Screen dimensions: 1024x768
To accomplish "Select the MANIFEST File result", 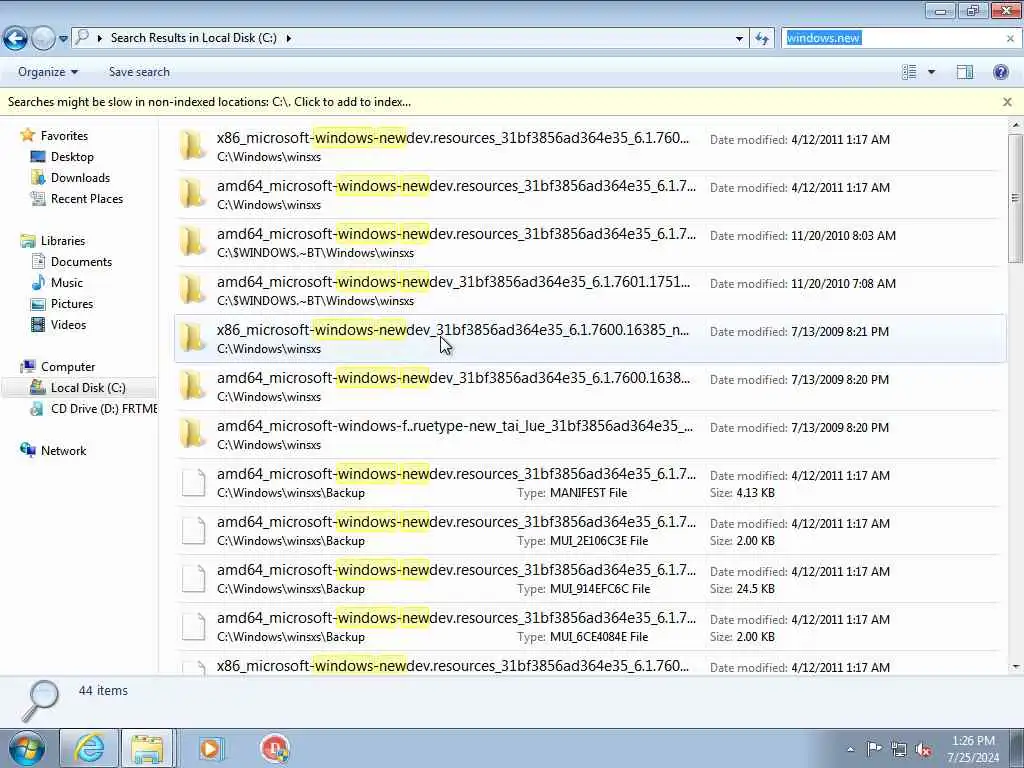I will click(590, 483).
